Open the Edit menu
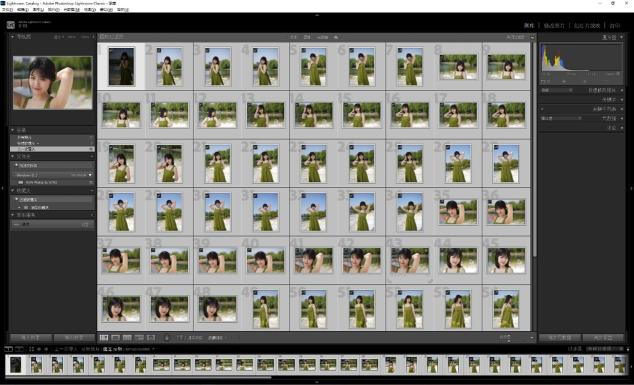Screen dimensions: 634x385 (23, 9)
